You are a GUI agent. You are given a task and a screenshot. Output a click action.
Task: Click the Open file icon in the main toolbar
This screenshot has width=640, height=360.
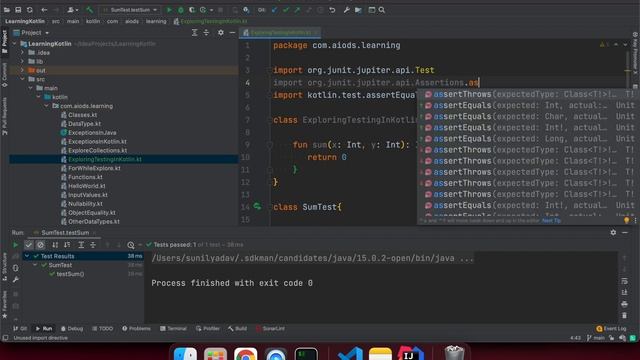[x=7, y=10]
